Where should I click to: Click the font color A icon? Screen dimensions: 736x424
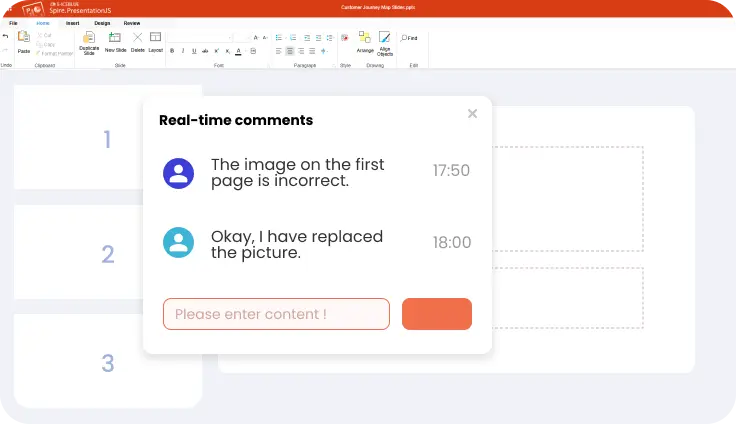click(238, 51)
